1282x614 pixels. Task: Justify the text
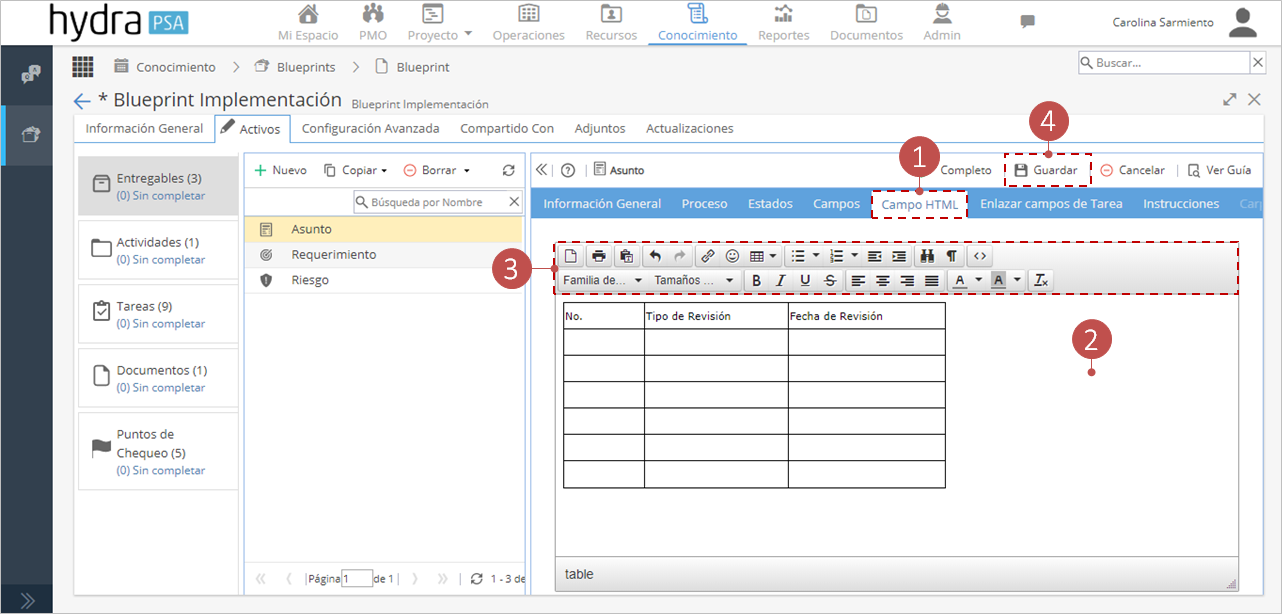932,280
